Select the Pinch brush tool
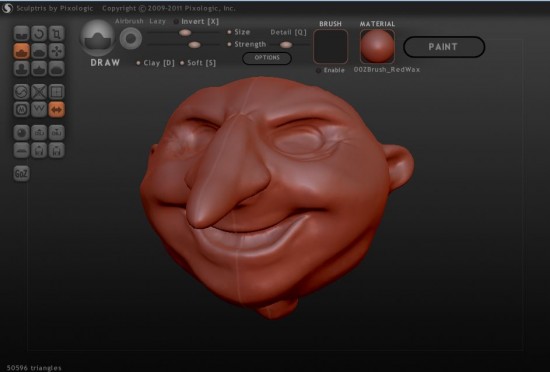 pyautogui.click(x=39, y=69)
